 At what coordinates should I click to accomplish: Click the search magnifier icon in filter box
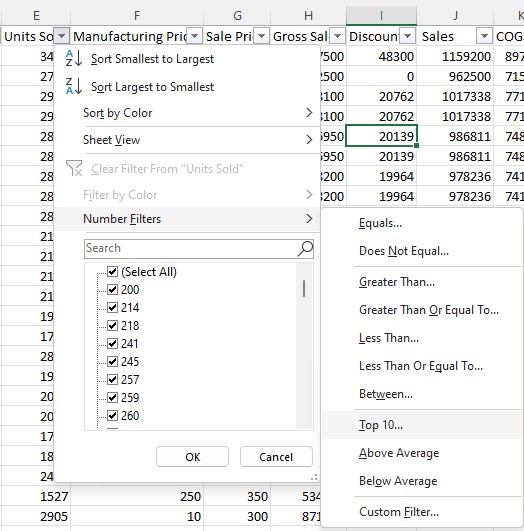(305, 249)
